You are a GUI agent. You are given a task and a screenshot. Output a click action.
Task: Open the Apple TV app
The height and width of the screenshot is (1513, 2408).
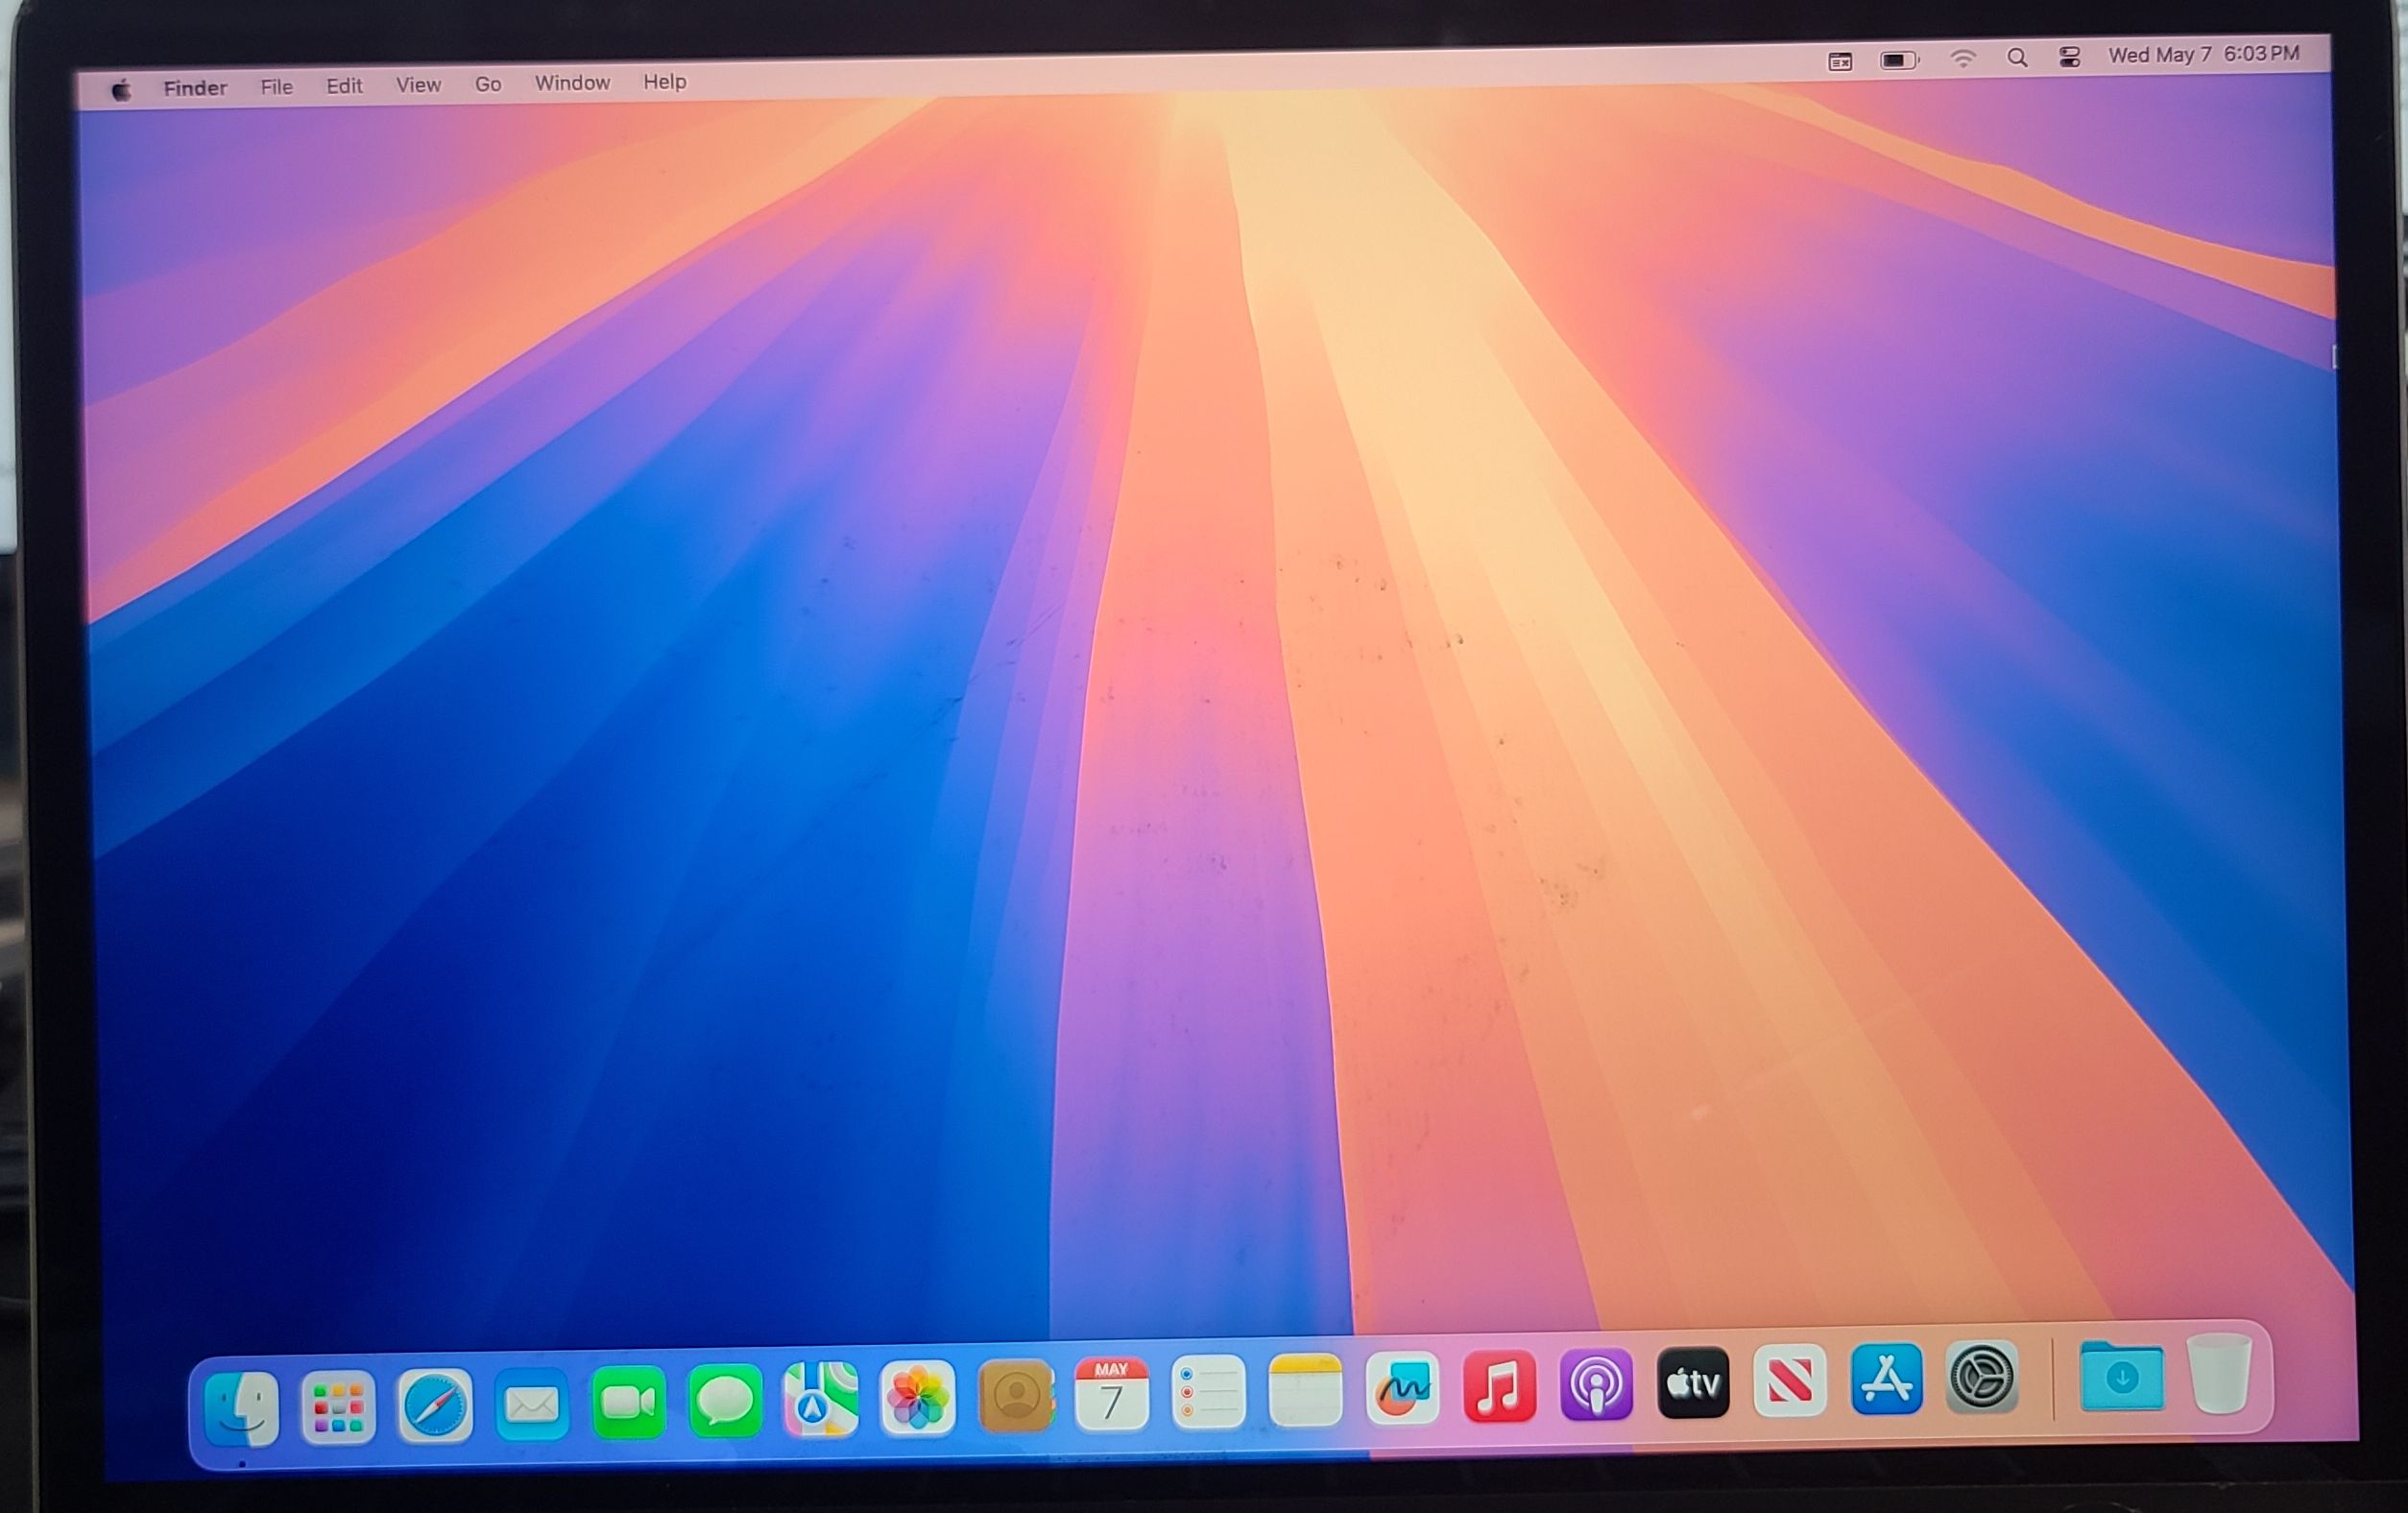[x=1692, y=1383]
